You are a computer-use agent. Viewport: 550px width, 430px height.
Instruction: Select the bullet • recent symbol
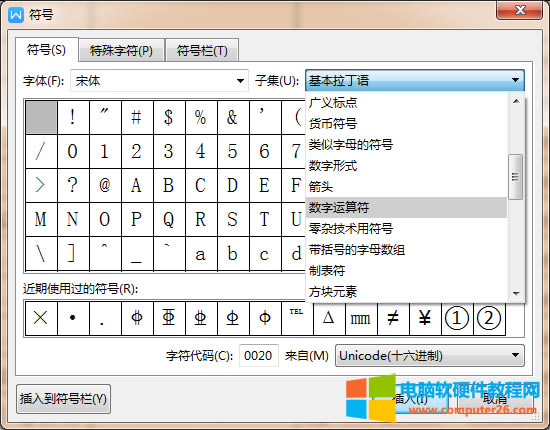73,318
